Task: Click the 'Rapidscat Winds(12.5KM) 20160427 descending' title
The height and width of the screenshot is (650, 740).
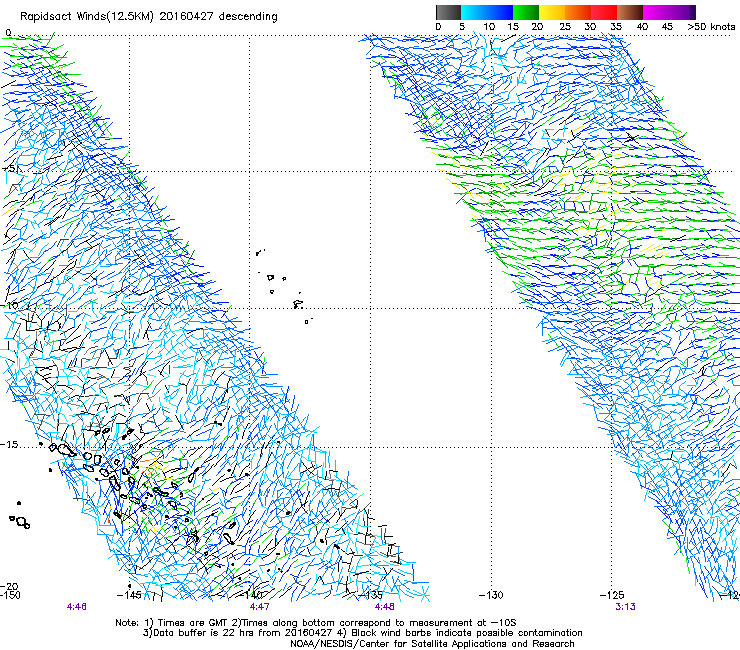Action: 149,16
